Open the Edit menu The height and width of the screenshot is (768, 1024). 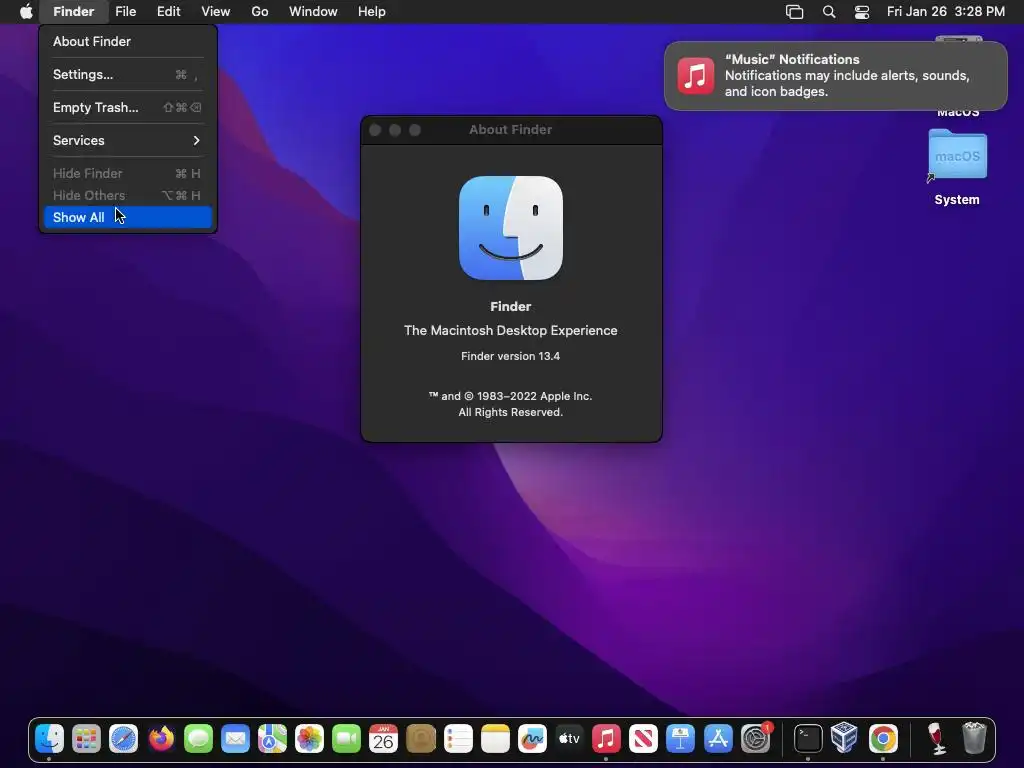(x=168, y=12)
